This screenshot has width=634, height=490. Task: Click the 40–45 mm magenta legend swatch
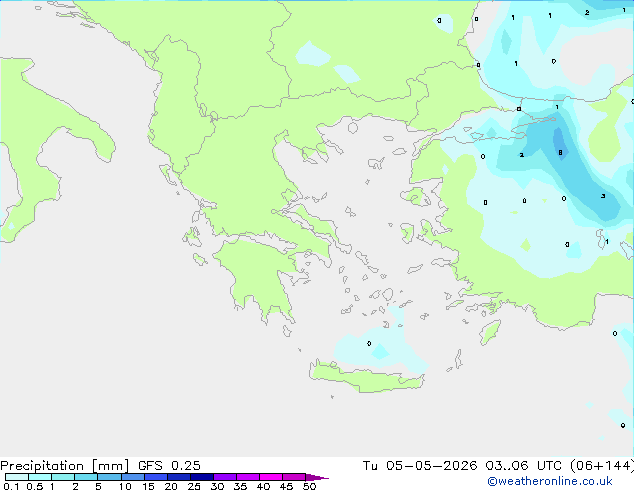click(x=271, y=477)
